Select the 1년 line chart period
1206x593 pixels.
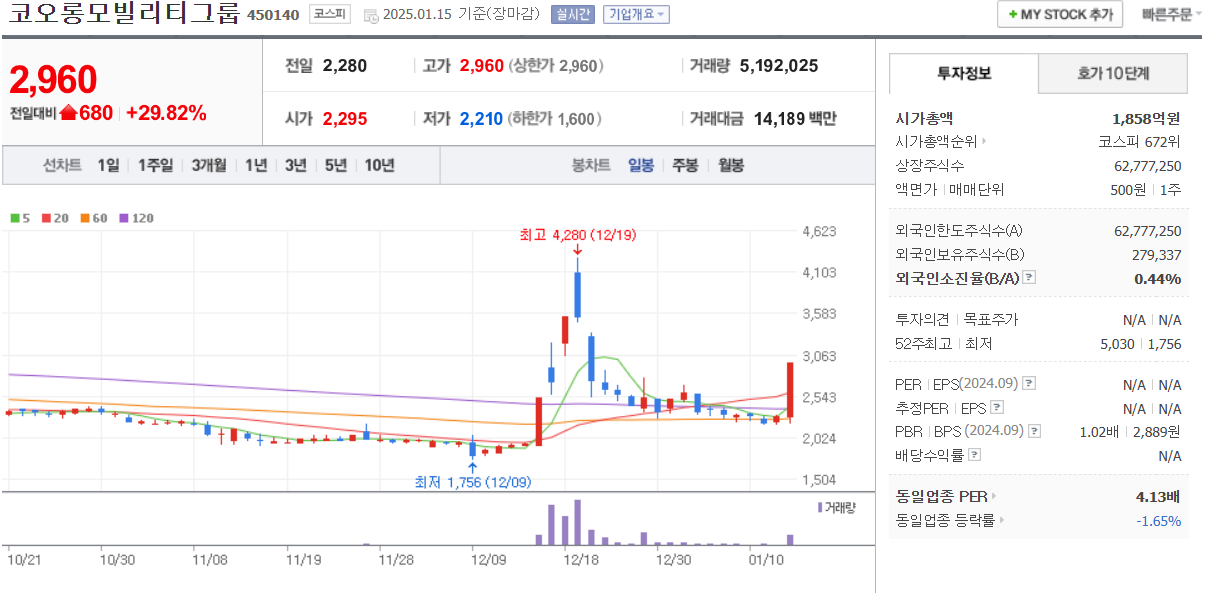(x=256, y=166)
